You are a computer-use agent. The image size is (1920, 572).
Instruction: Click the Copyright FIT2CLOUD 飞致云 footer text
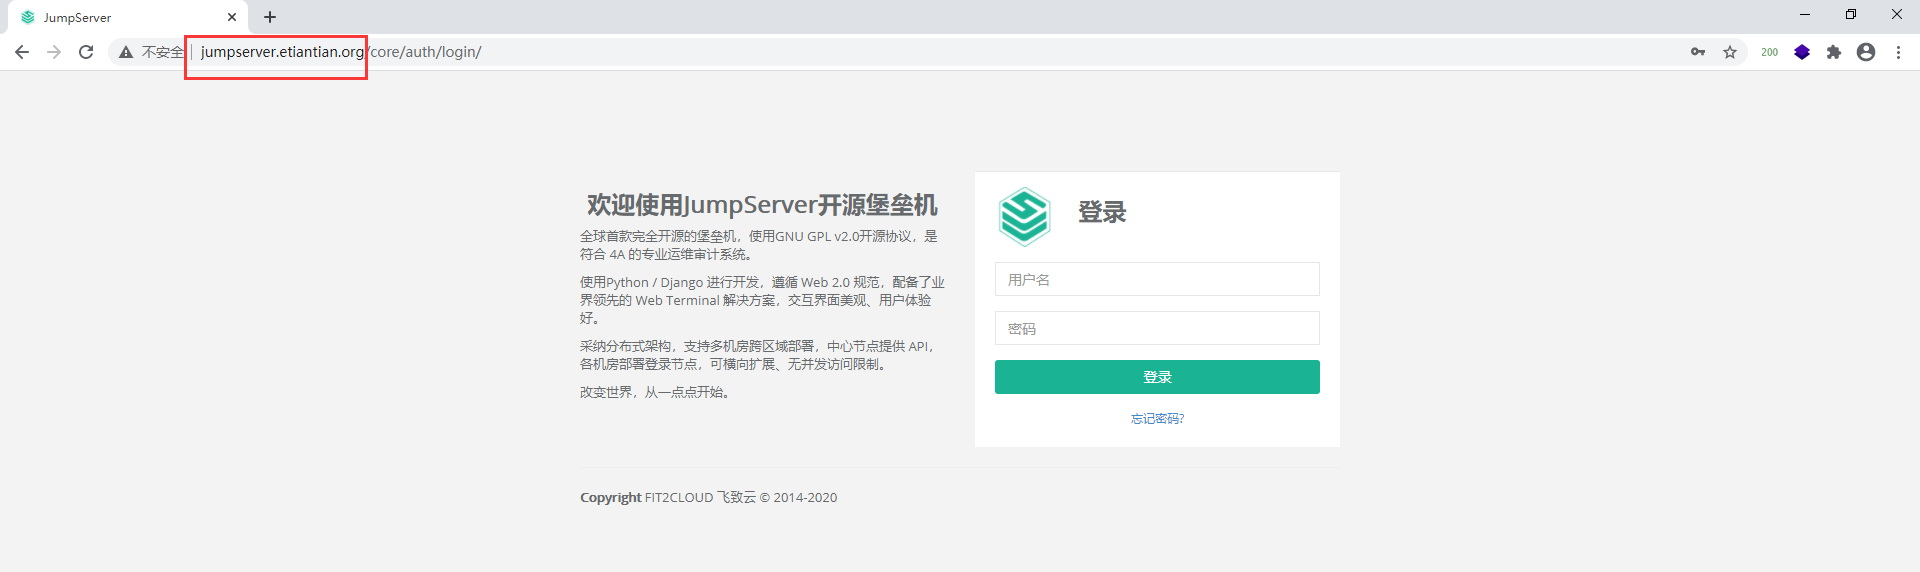point(708,497)
